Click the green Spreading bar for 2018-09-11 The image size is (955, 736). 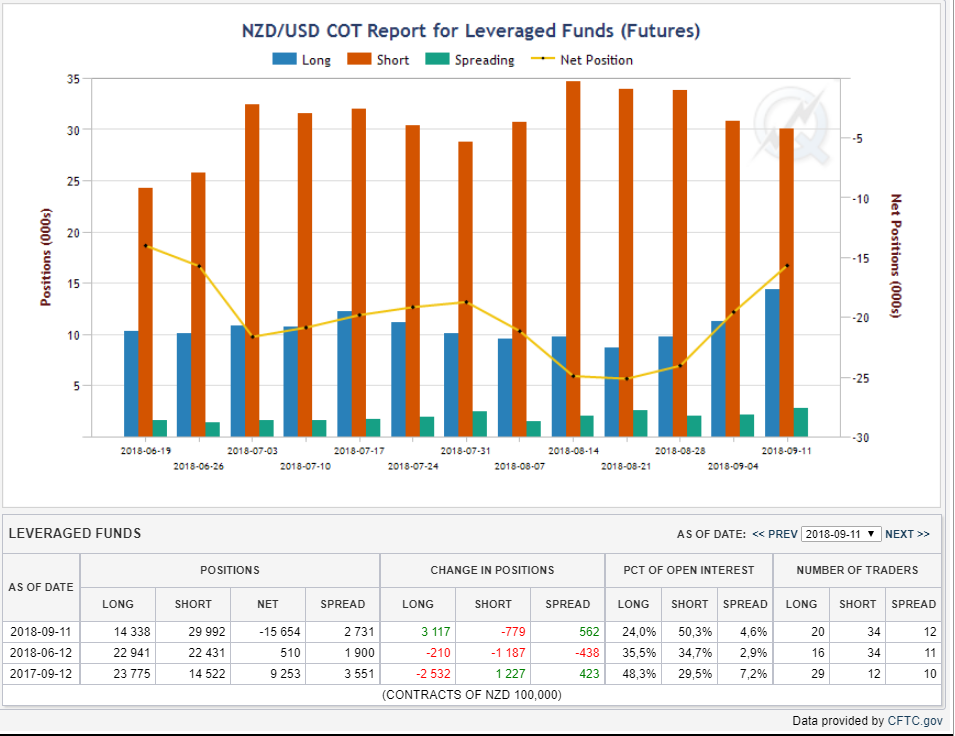click(801, 422)
